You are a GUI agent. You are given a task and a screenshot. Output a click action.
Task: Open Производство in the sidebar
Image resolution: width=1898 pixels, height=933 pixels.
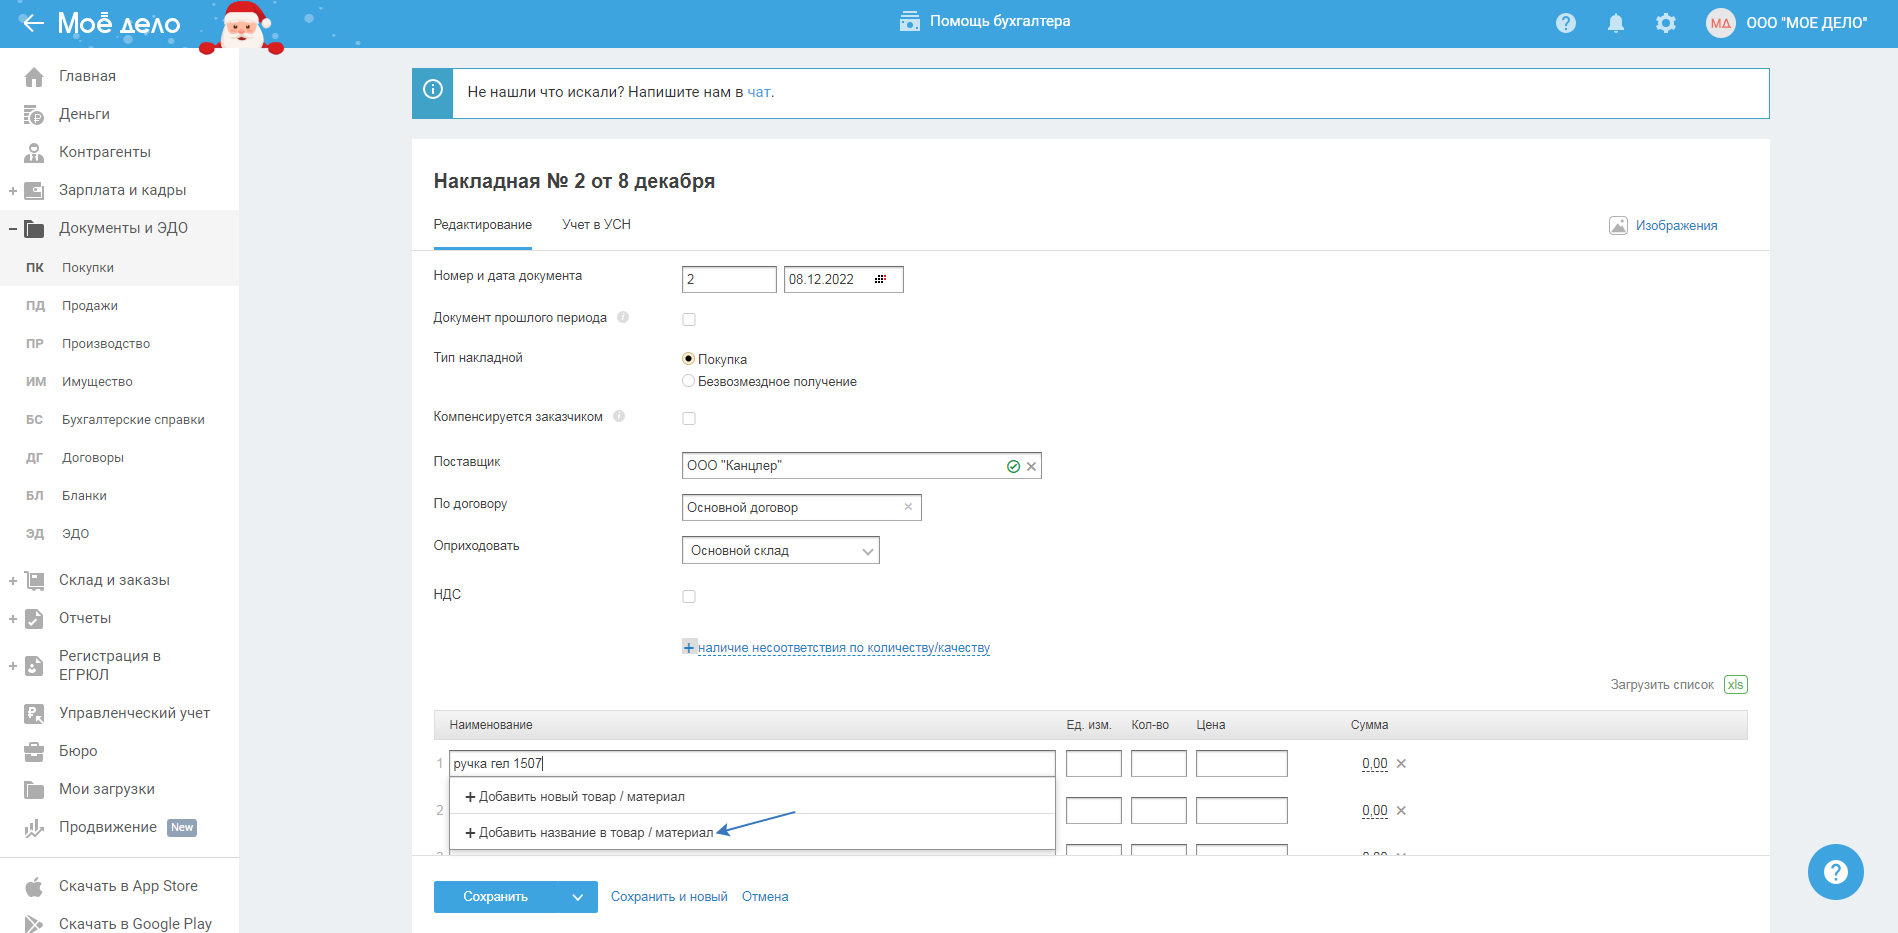106,344
